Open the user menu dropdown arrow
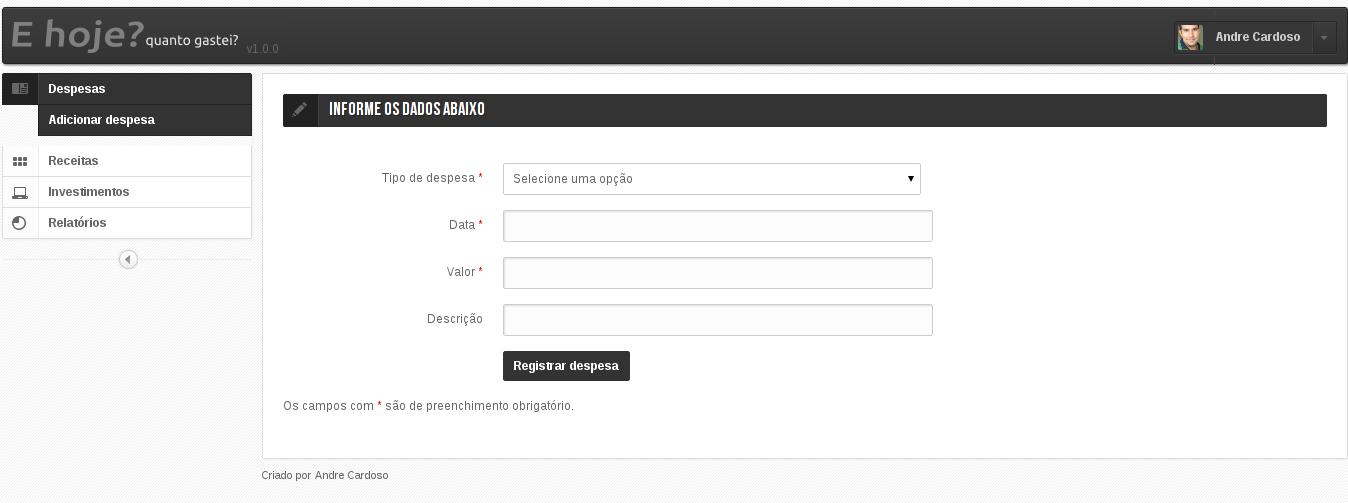The width and height of the screenshot is (1348, 503). [1323, 38]
